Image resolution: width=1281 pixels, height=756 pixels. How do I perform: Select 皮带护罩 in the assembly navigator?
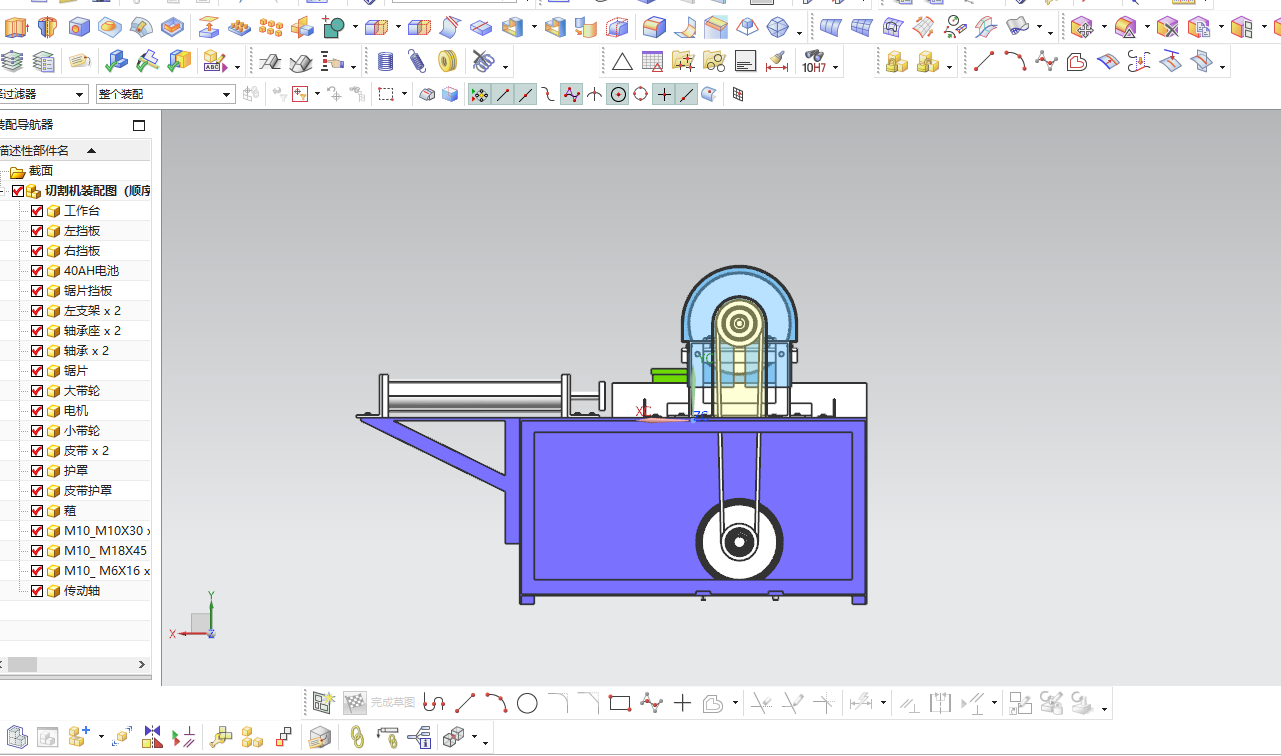click(88, 491)
